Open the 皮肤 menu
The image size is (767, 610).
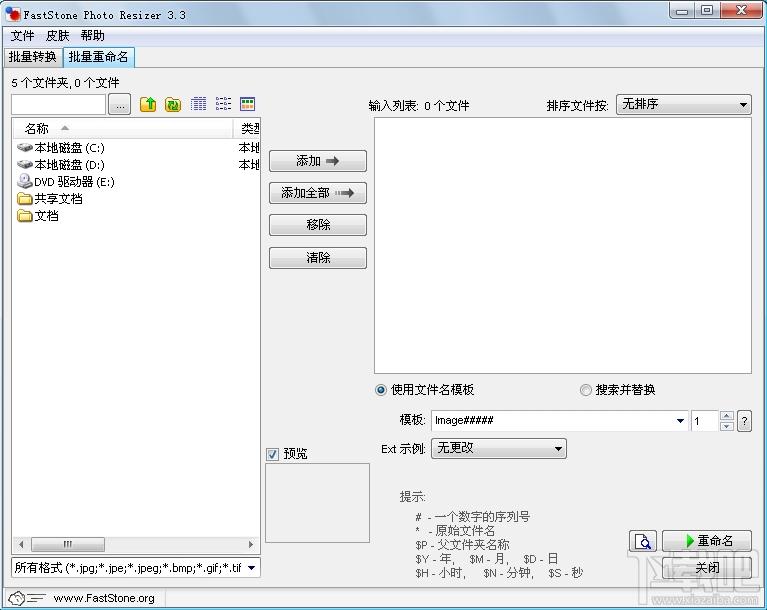pyautogui.click(x=57, y=36)
